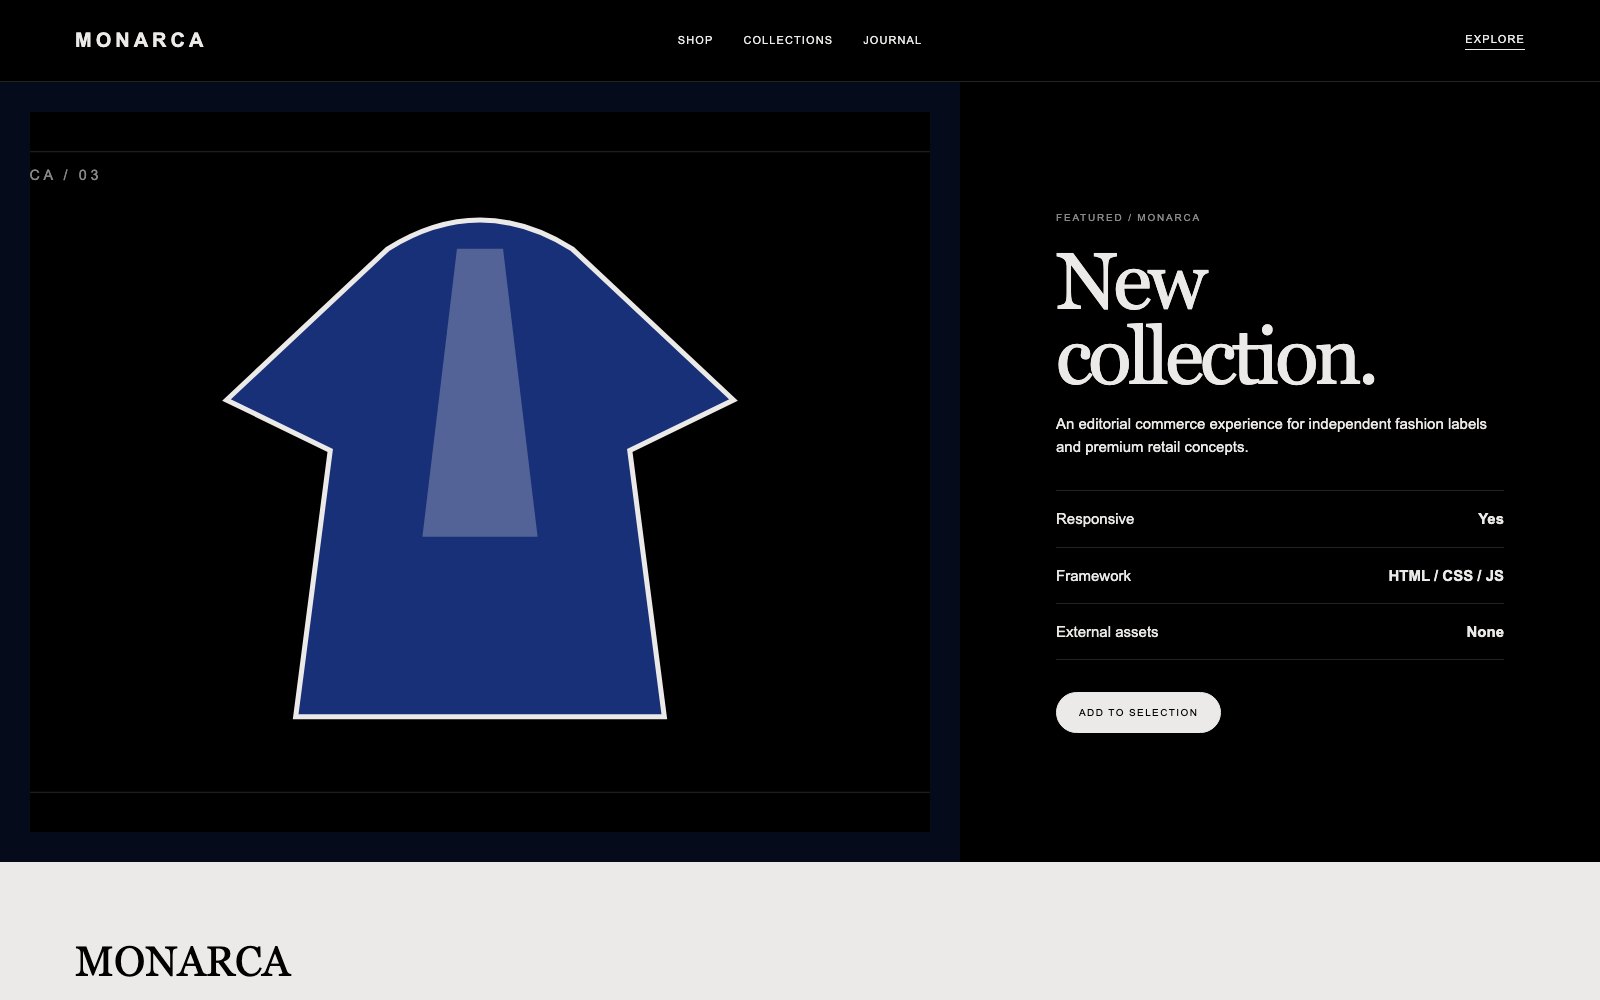Screen dimensions: 1600x1000
Task: Open the Shop menu item
Action: (695, 40)
